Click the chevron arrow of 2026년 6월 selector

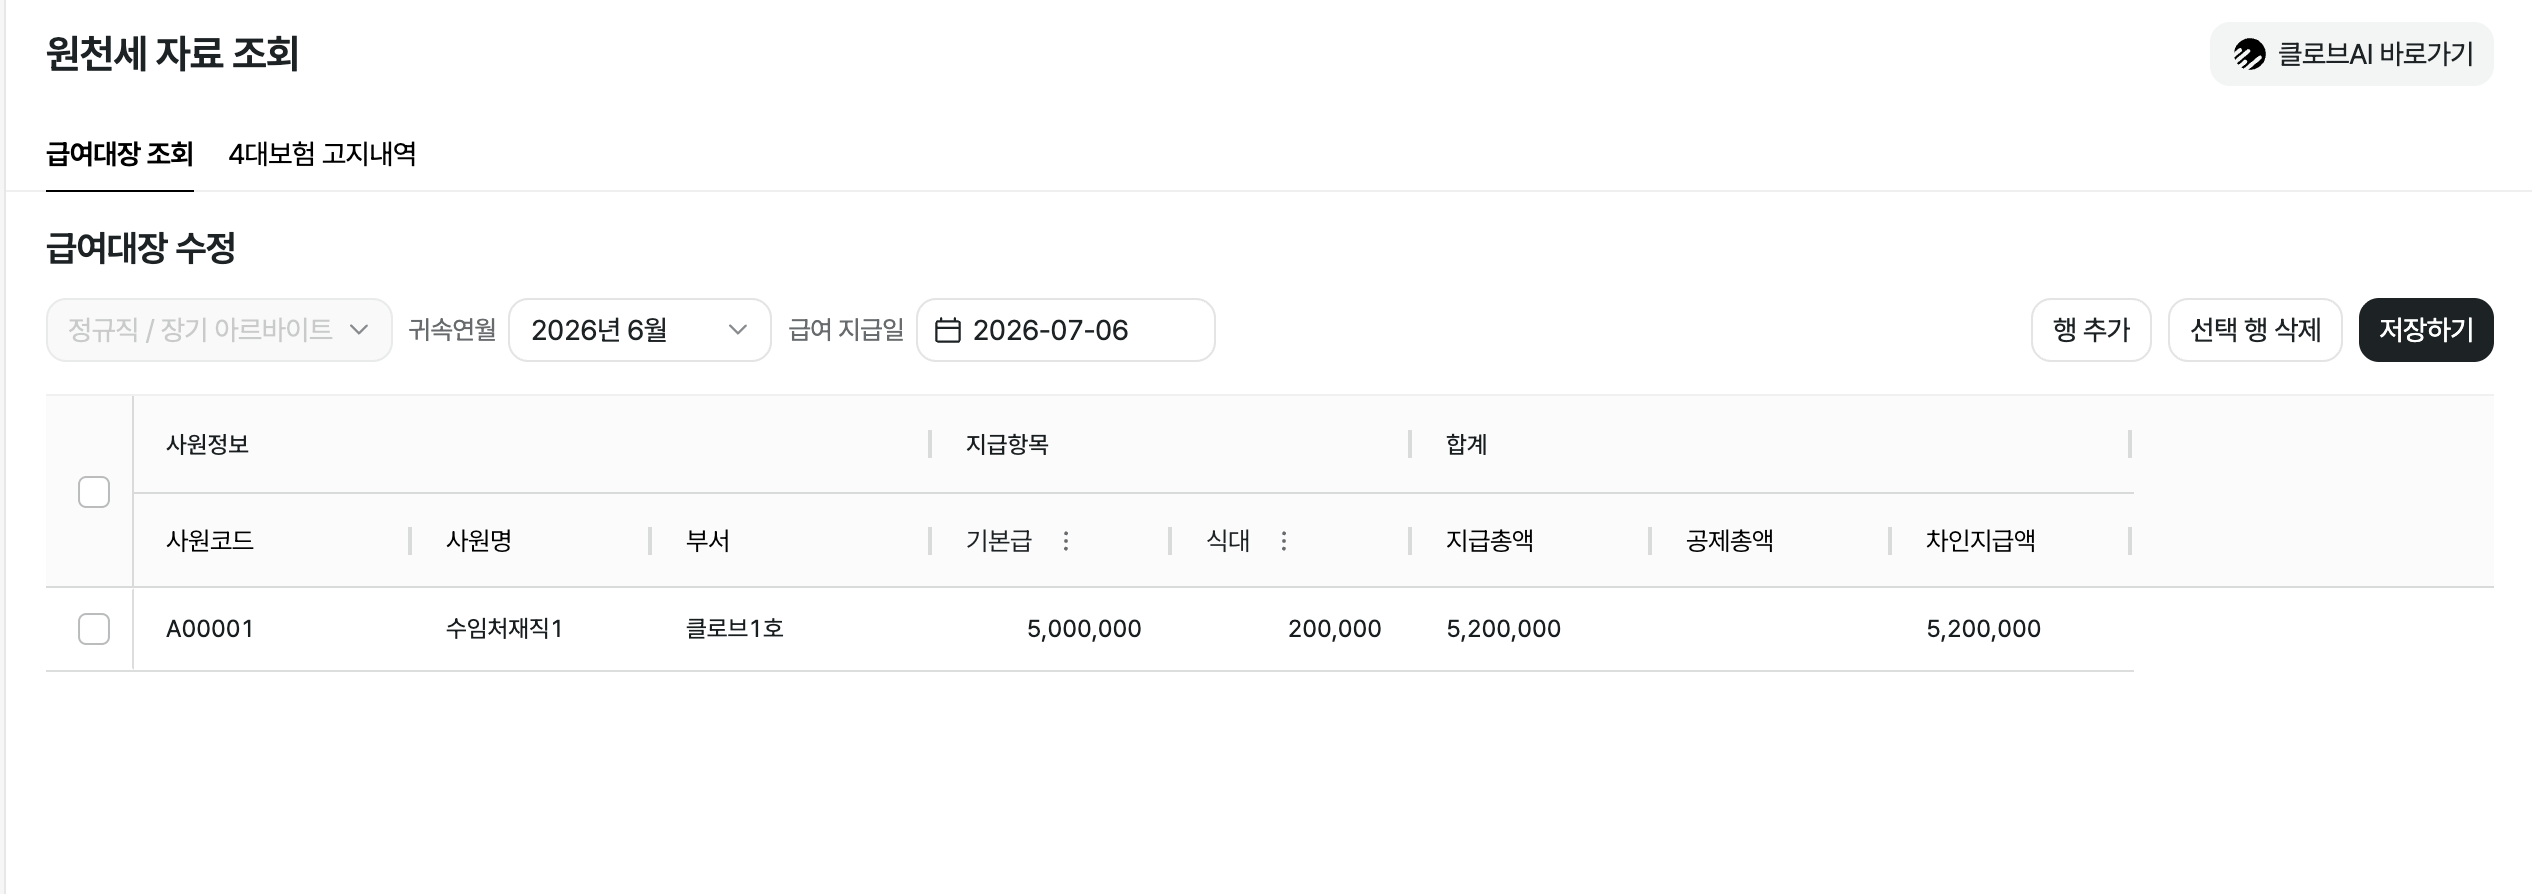pos(738,330)
